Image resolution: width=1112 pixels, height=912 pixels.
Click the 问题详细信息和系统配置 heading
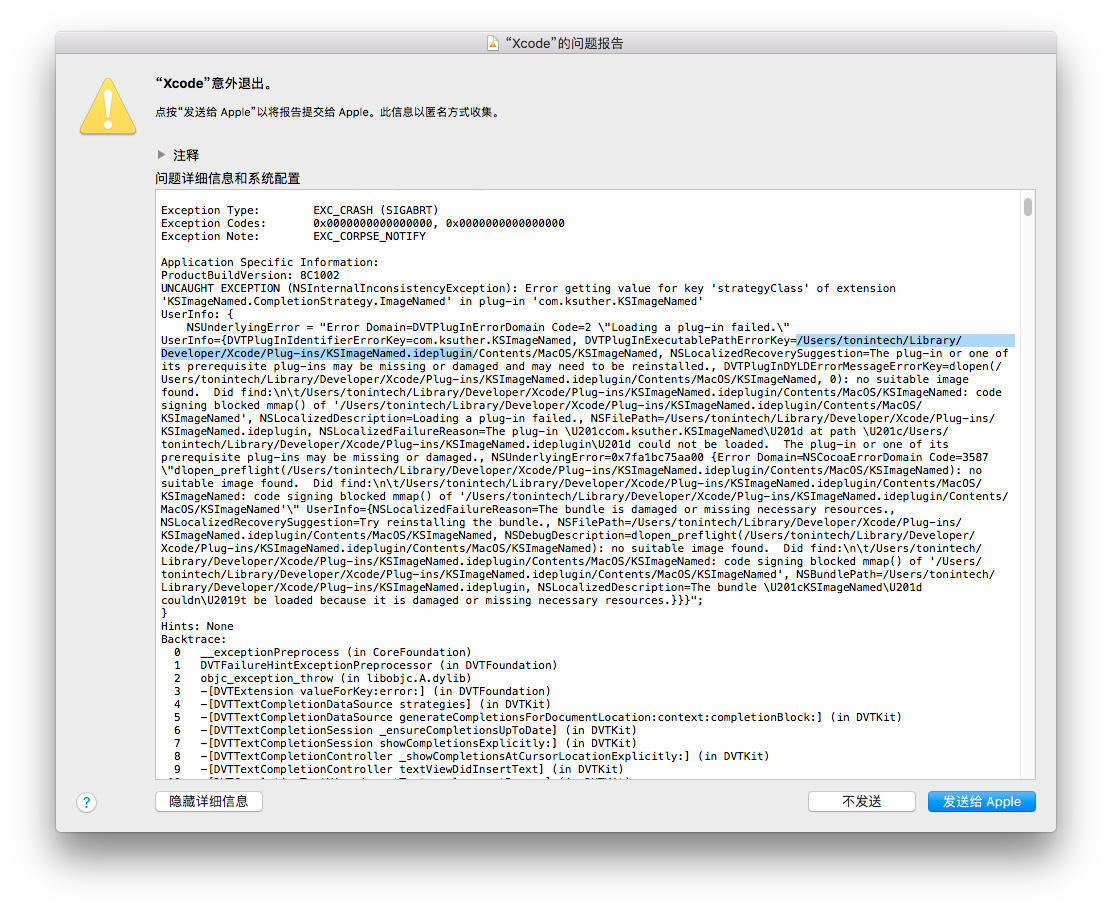pos(227,178)
